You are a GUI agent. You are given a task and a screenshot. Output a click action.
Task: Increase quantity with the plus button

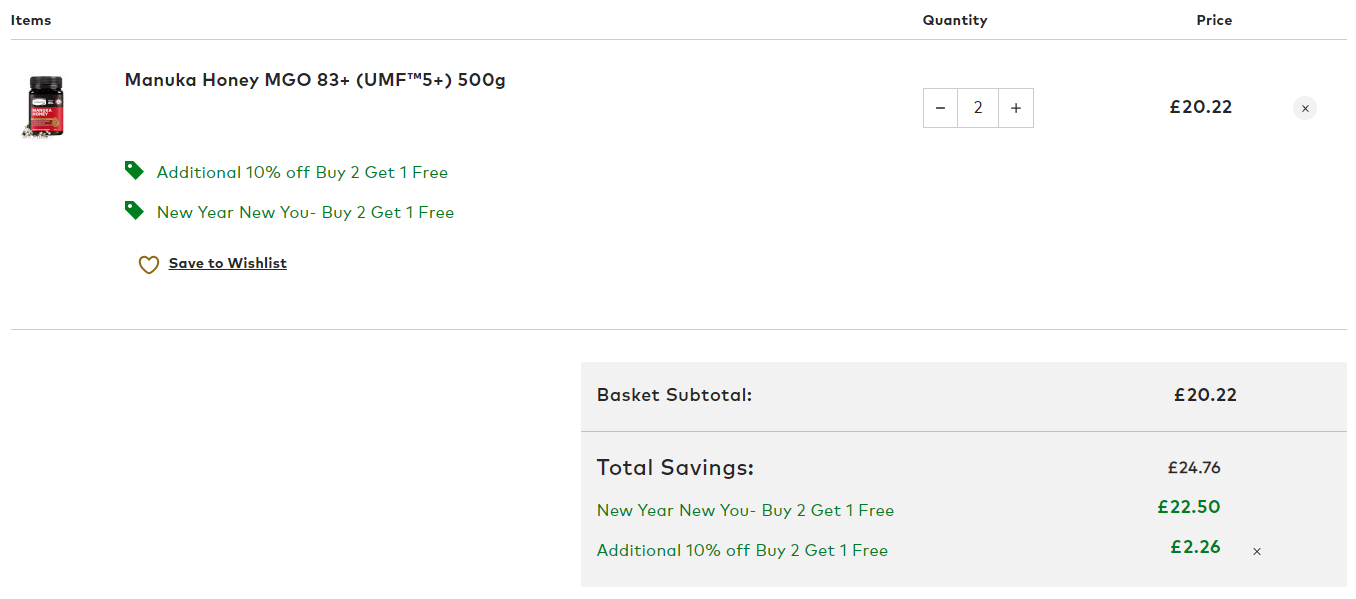pyautogui.click(x=1016, y=108)
